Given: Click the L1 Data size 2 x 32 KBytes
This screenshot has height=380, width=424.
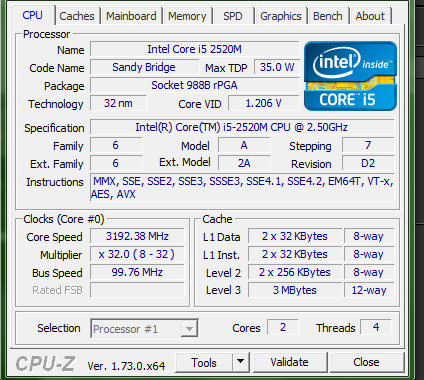Looking at the screenshot, I should (x=295, y=236).
